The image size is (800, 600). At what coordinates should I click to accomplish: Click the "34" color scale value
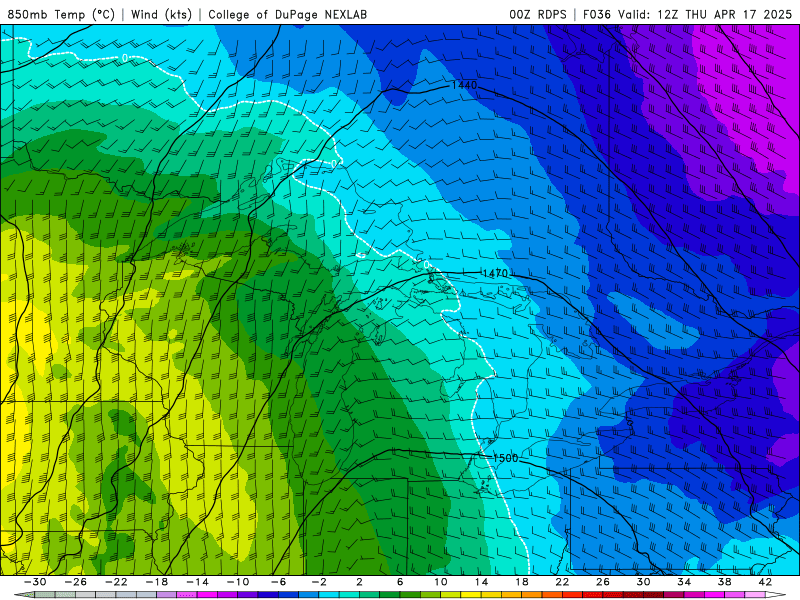[684, 582]
